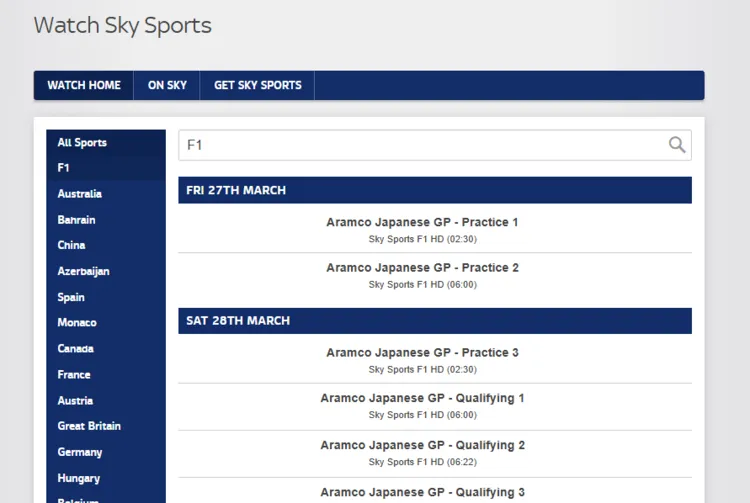Screen dimensions: 750x503
Task: Click Qualifying 2 channel time 06:22
Action: tap(422, 462)
